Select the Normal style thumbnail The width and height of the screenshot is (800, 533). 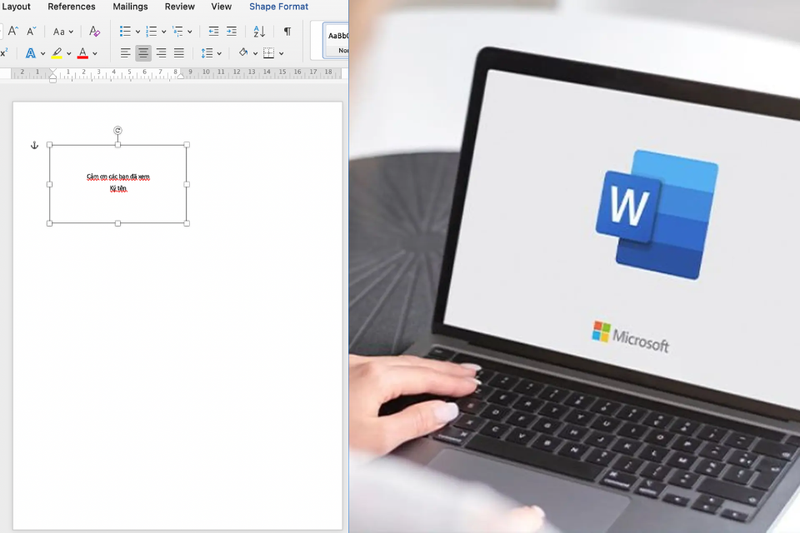[337, 40]
